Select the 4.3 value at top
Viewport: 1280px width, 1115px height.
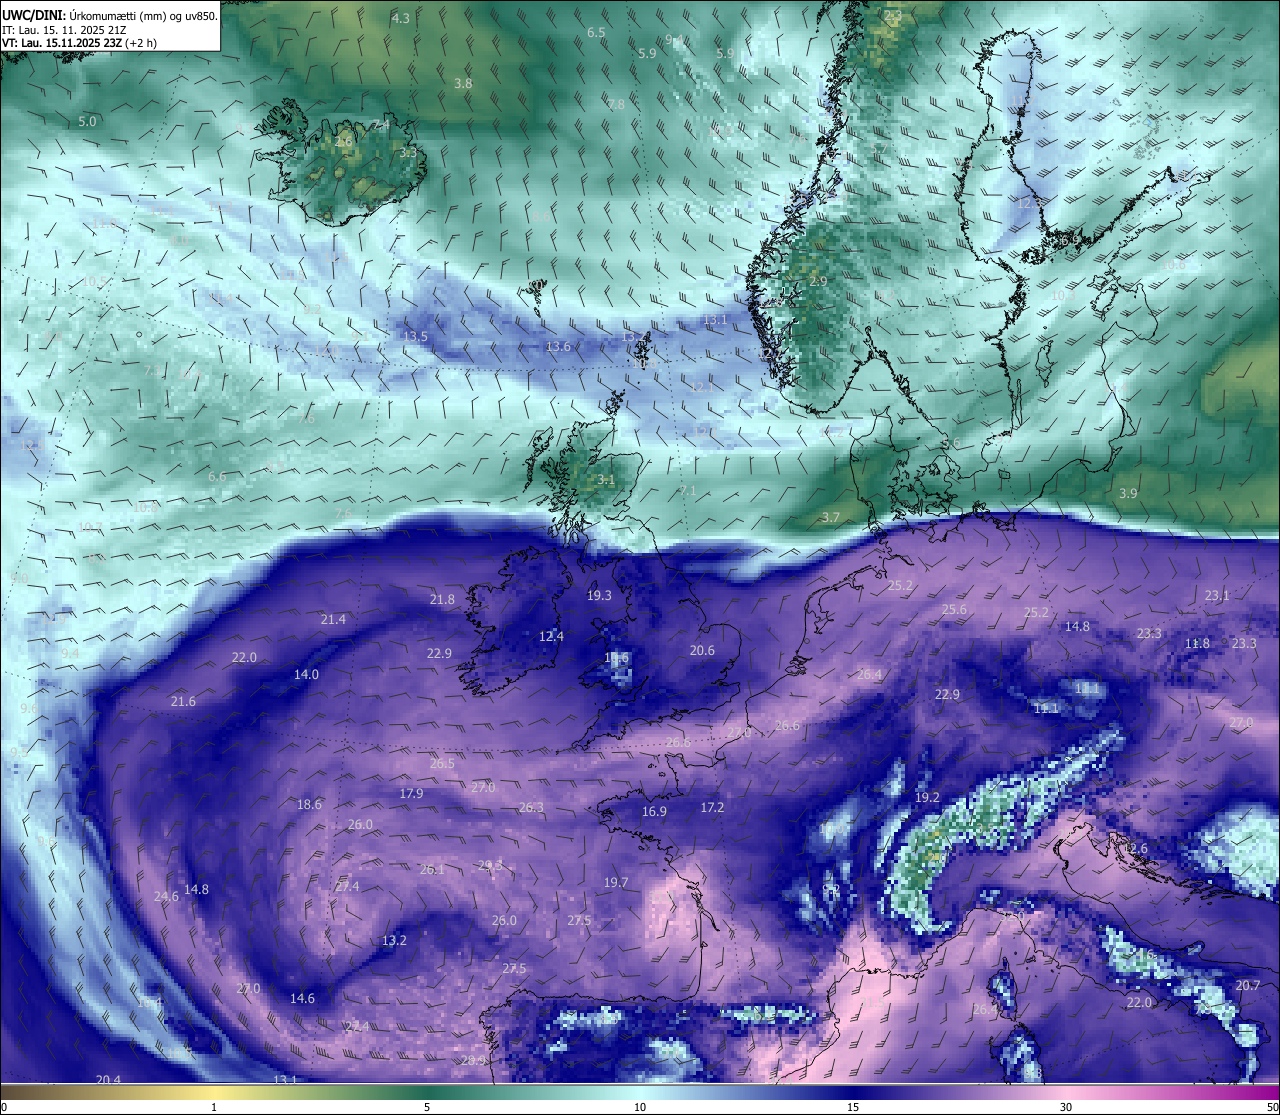click(400, 18)
